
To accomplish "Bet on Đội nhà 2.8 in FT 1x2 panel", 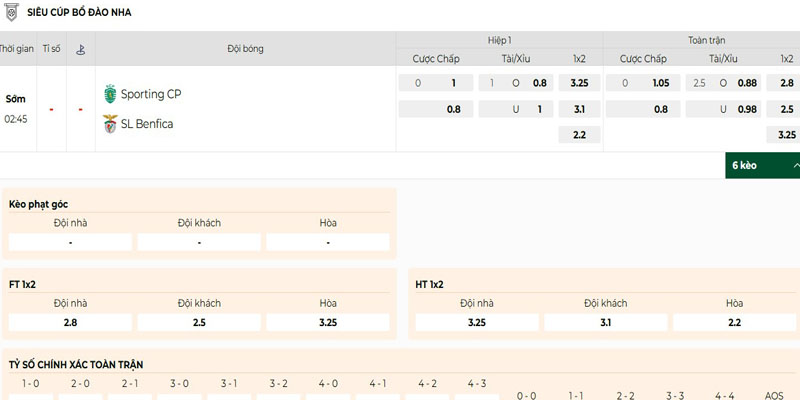I will coord(70,323).
